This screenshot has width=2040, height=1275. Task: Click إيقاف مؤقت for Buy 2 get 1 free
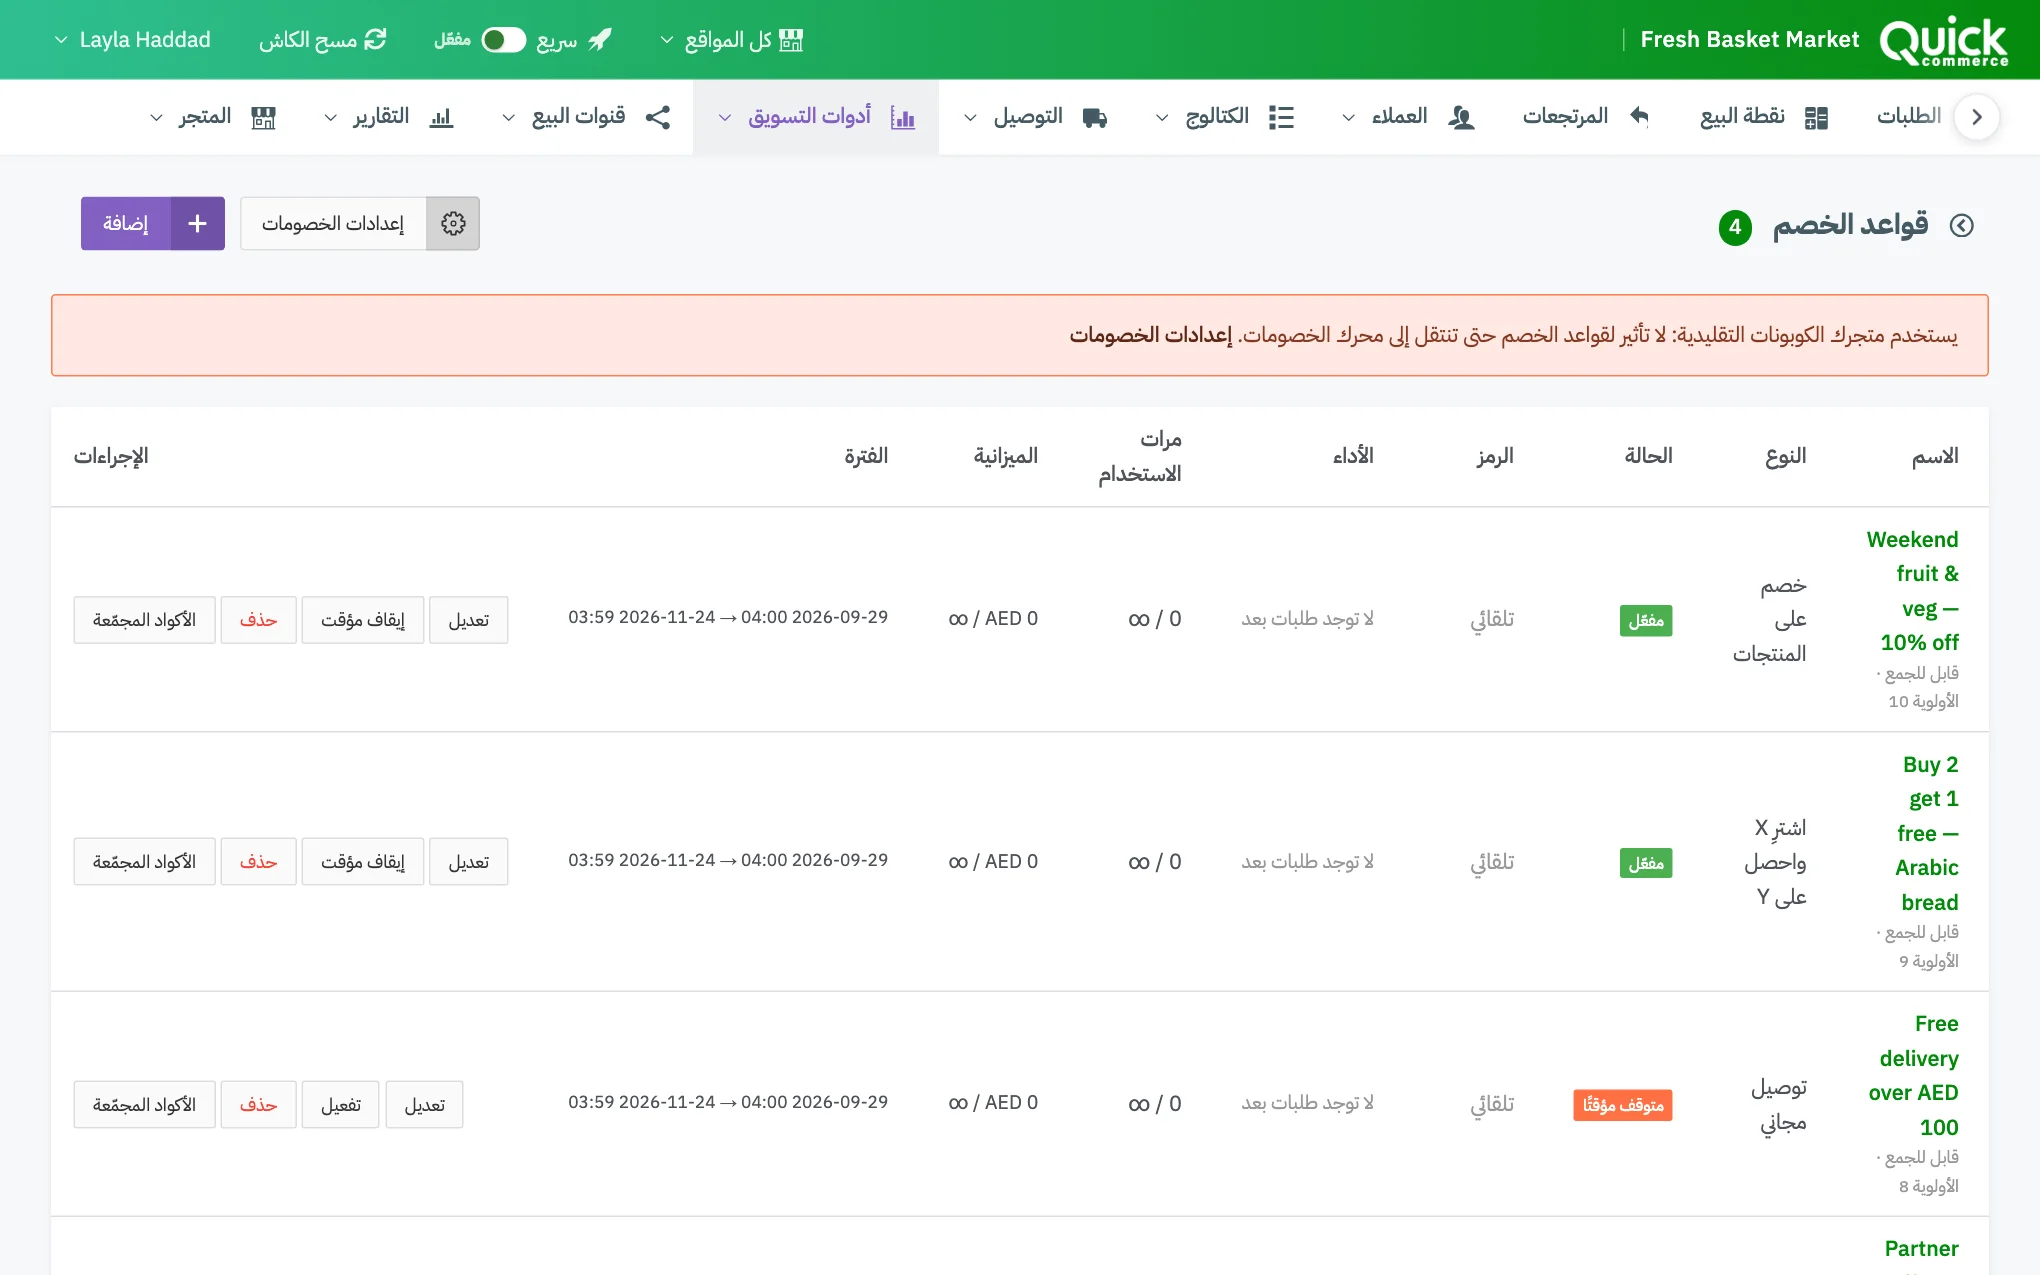pyautogui.click(x=363, y=862)
